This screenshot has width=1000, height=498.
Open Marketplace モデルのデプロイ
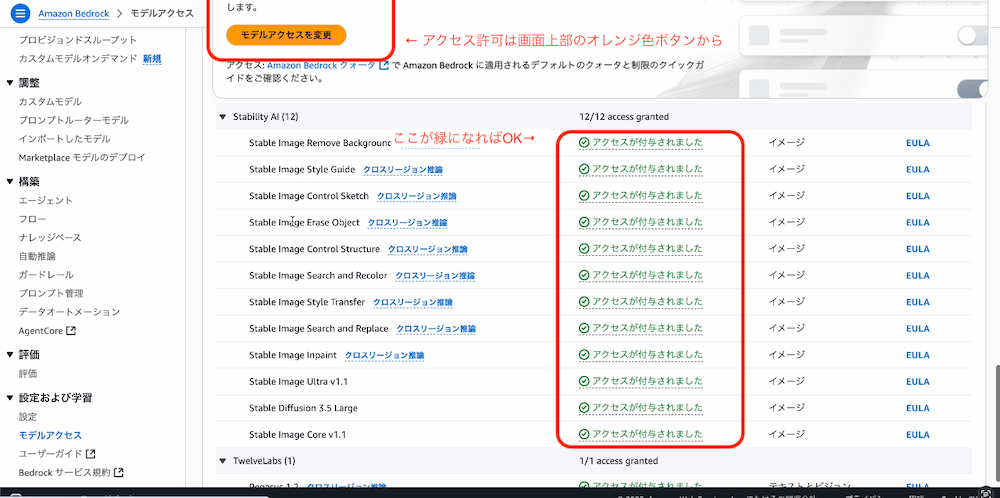(82, 157)
